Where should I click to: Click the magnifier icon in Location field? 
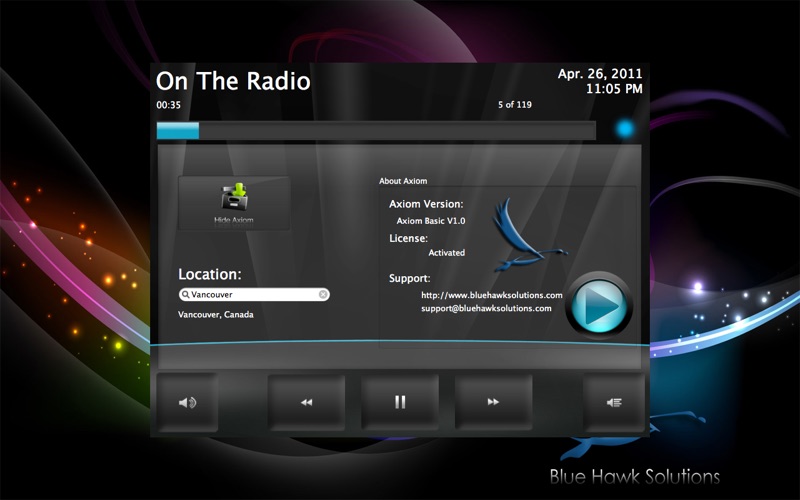185,294
